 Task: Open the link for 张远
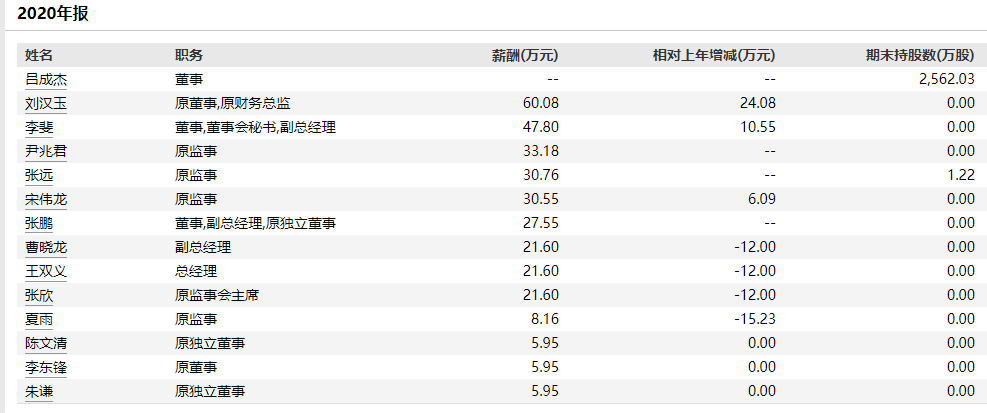(x=39, y=175)
